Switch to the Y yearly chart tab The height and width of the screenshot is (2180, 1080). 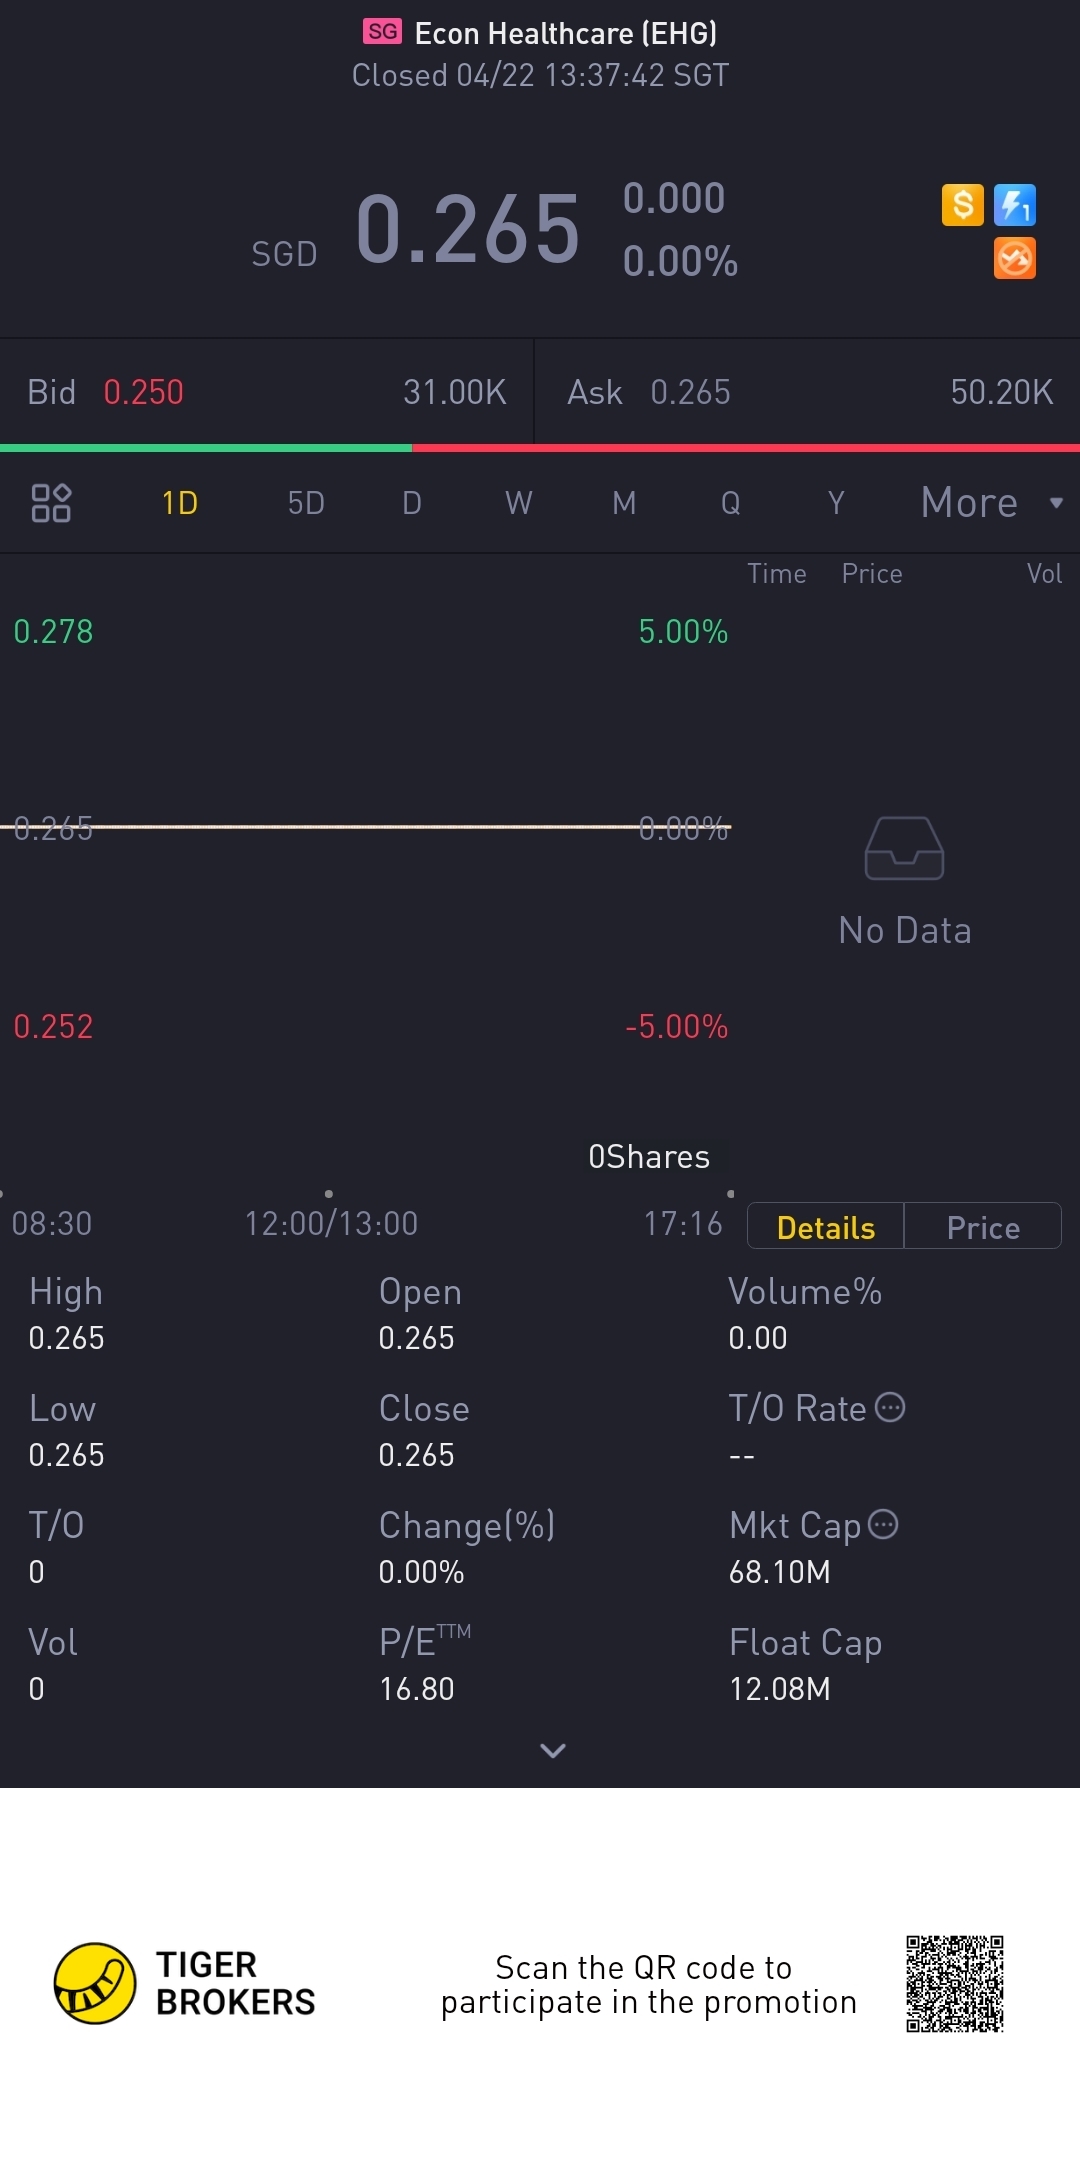pyautogui.click(x=836, y=503)
